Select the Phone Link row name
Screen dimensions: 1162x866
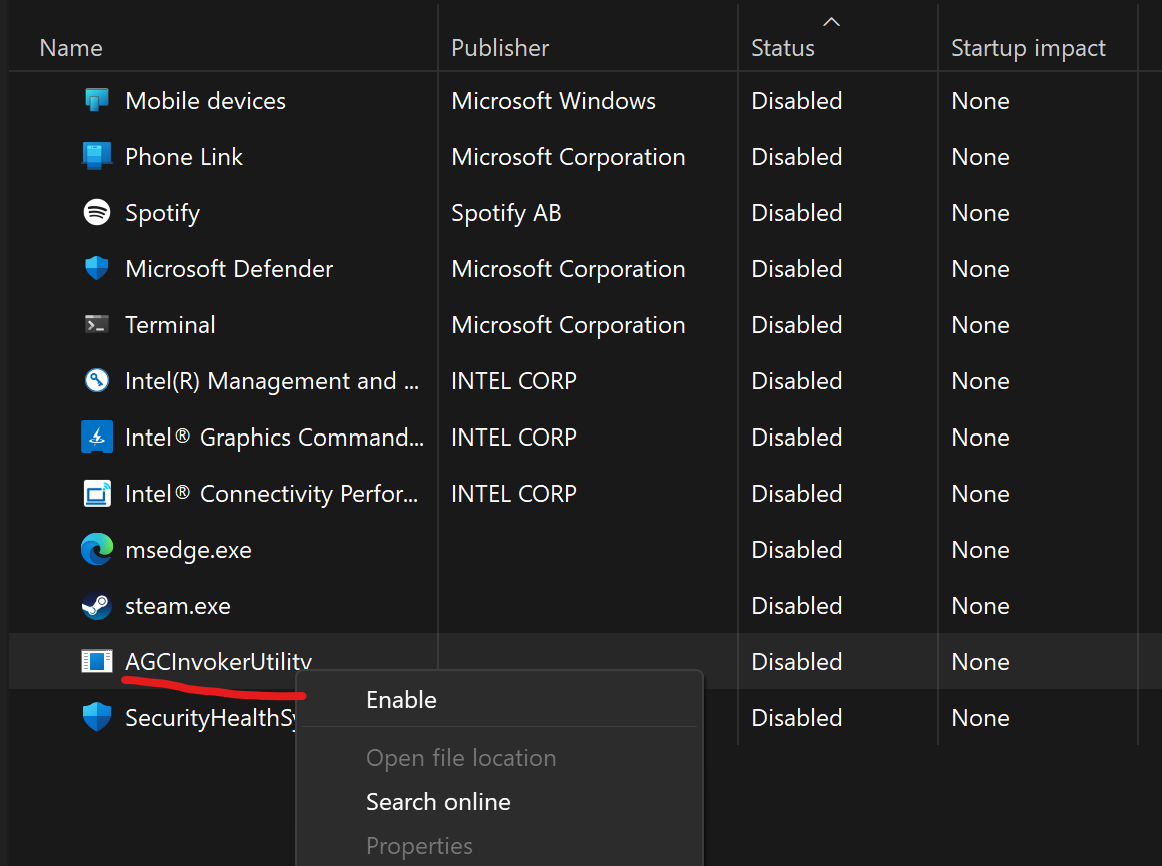click(x=184, y=157)
